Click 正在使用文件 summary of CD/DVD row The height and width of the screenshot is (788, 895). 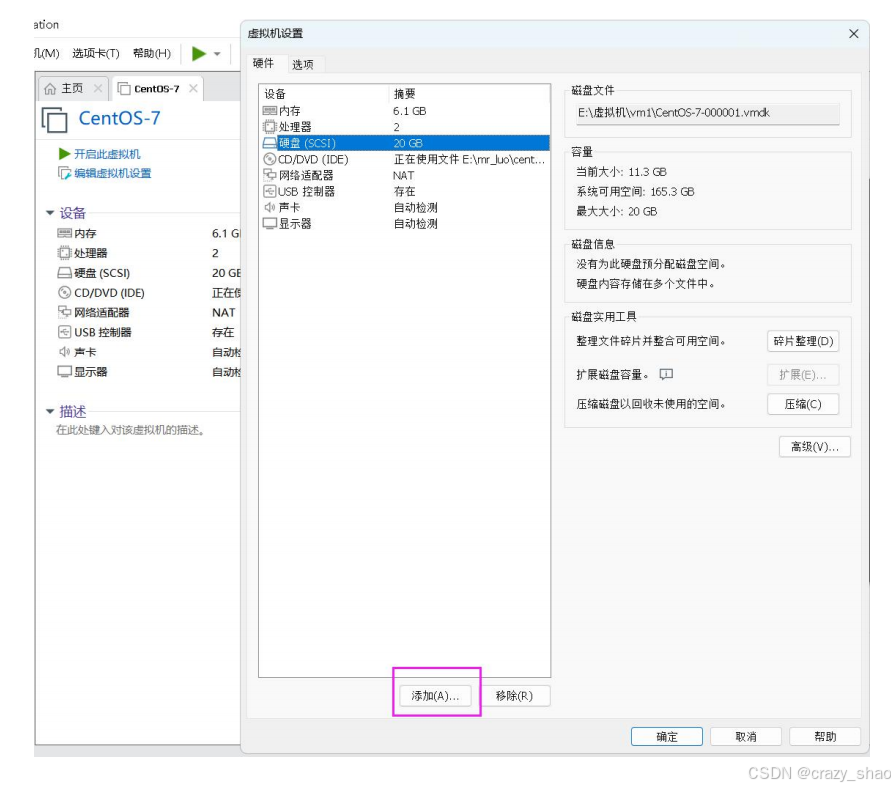[469, 160]
